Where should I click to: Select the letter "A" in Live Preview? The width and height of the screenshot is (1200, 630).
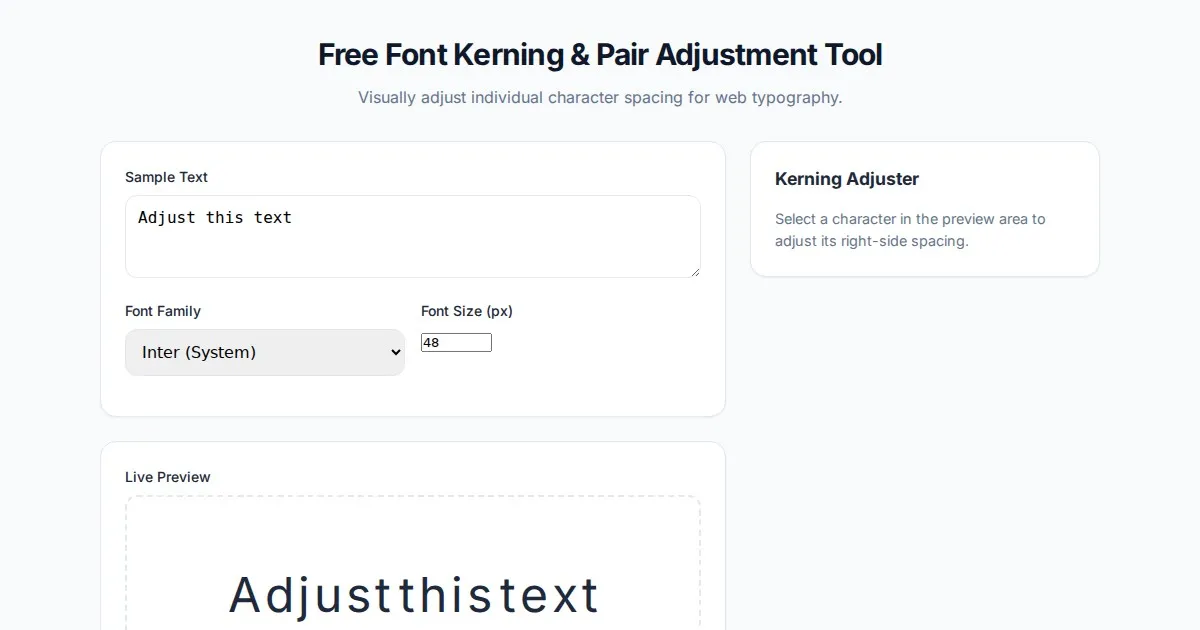coord(246,596)
